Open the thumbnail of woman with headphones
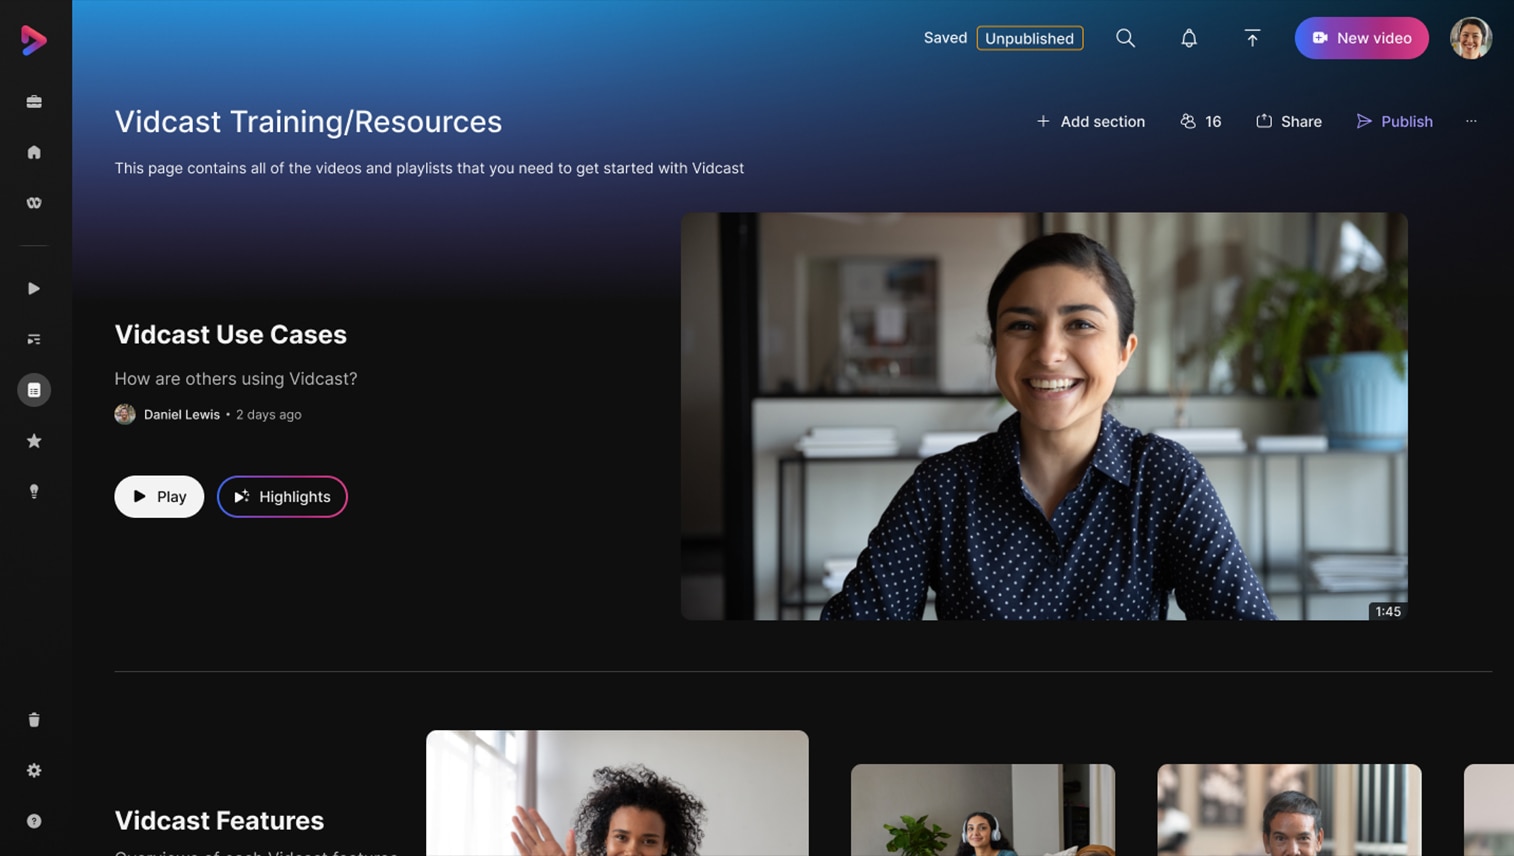This screenshot has height=856, width=1514. [x=983, y=810]
